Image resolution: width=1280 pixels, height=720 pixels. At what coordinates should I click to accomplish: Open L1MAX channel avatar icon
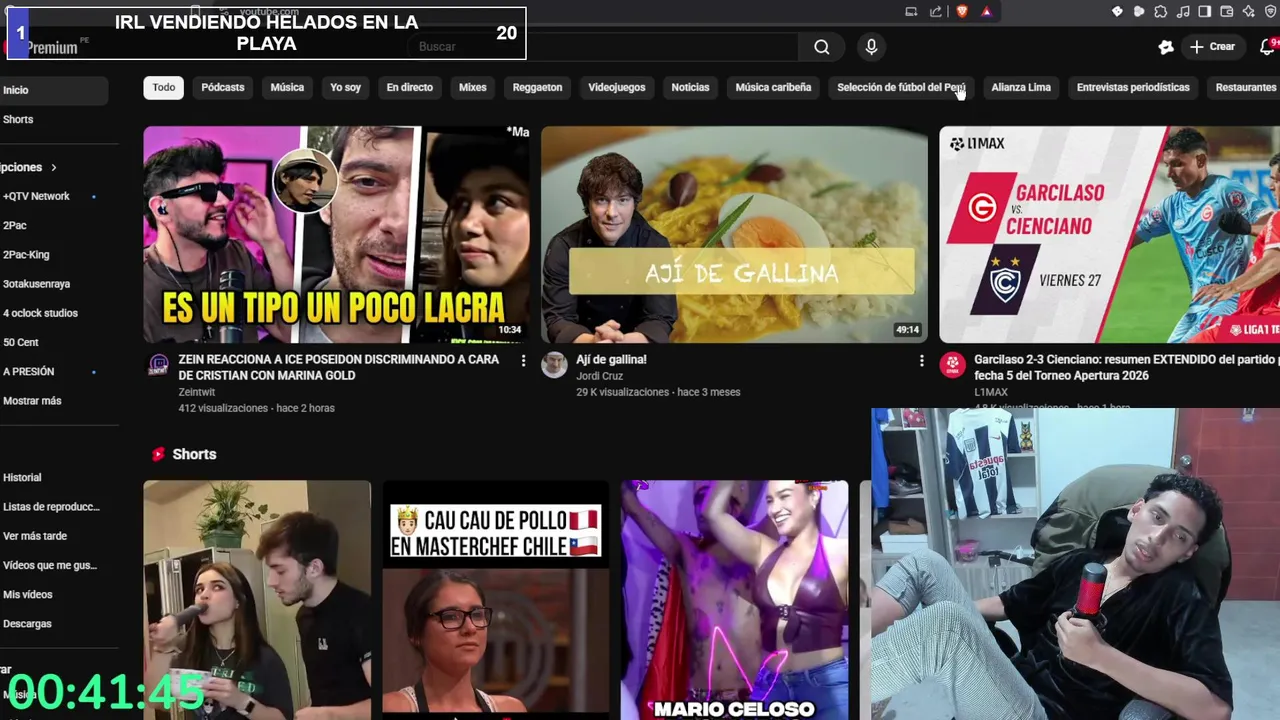[x=952, y=364]
